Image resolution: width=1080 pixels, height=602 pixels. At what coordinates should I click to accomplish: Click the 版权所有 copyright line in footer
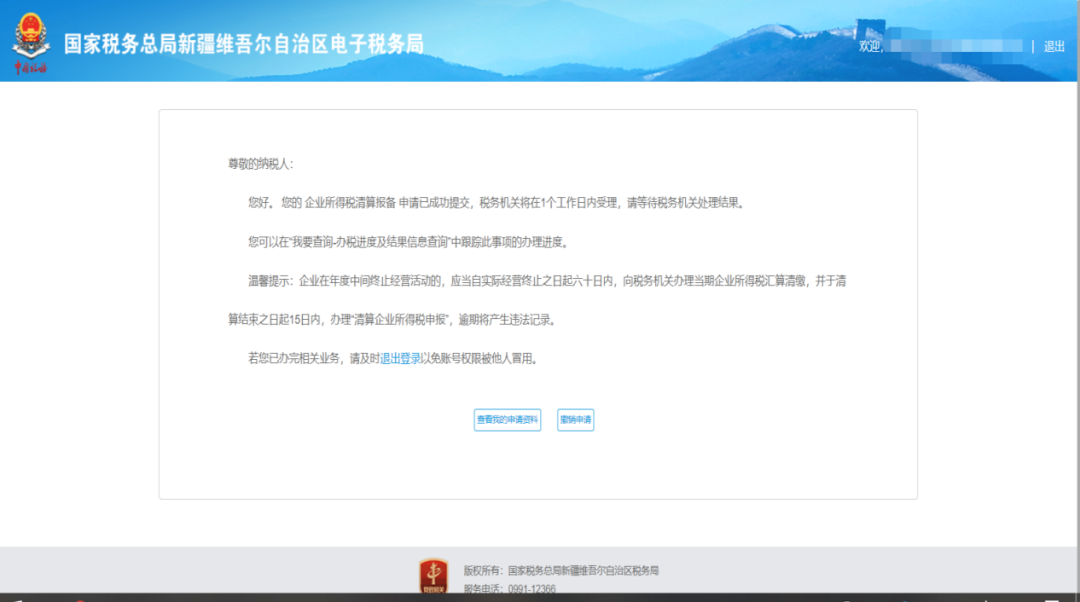click(x=561, y=570)
